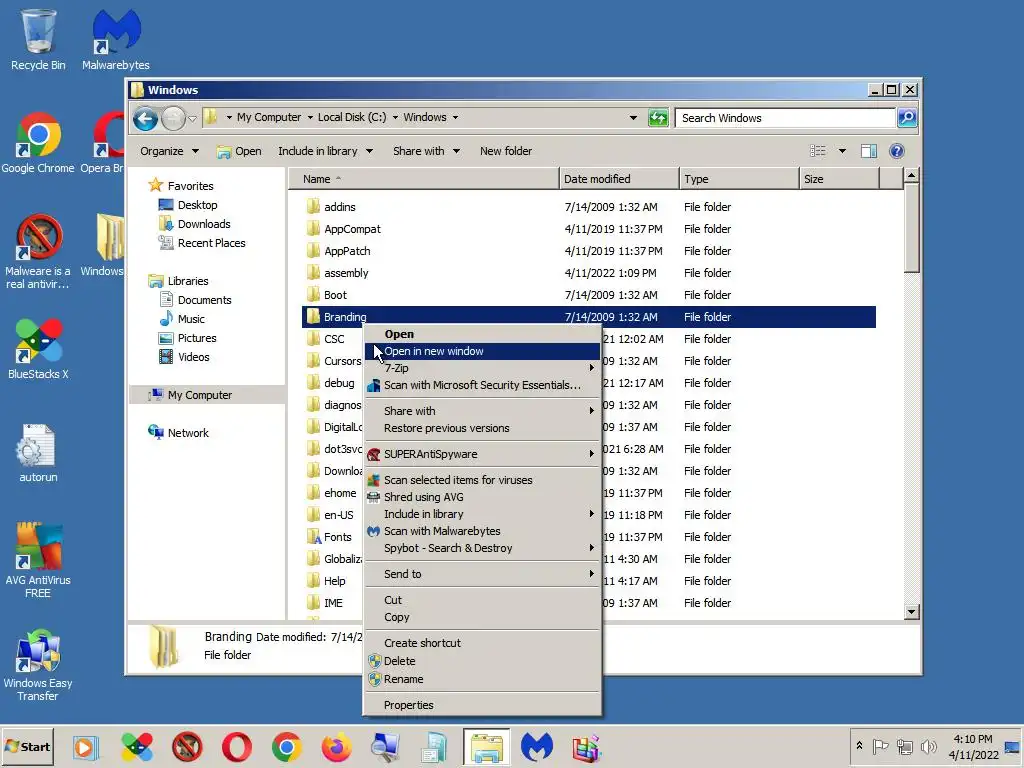Select Scan with Microsoft Security Essentials

pos(482,385)
